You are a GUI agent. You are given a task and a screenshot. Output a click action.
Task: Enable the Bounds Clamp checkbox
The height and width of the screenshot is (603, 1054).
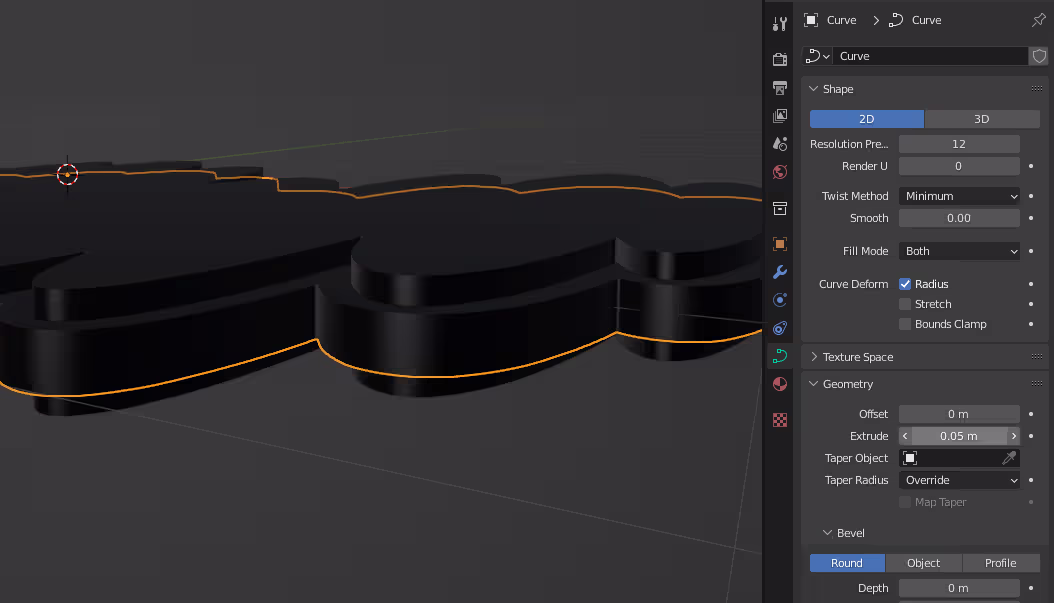(x=905, y=324)
